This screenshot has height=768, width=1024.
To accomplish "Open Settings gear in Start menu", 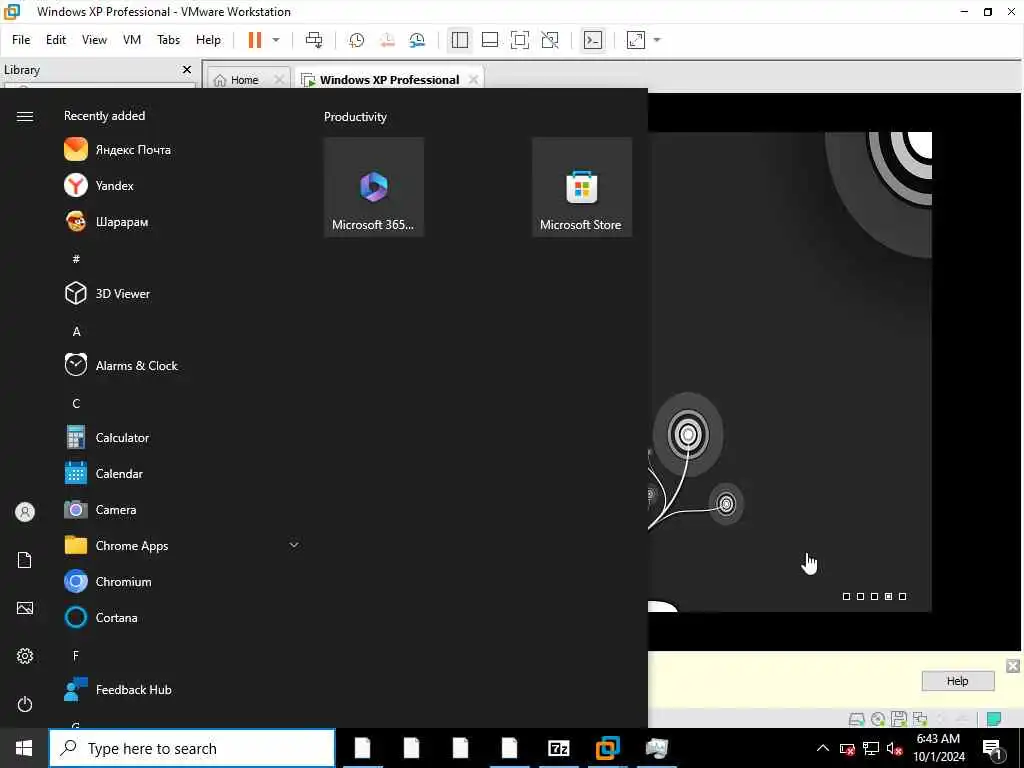I will (x=25, y=656).
